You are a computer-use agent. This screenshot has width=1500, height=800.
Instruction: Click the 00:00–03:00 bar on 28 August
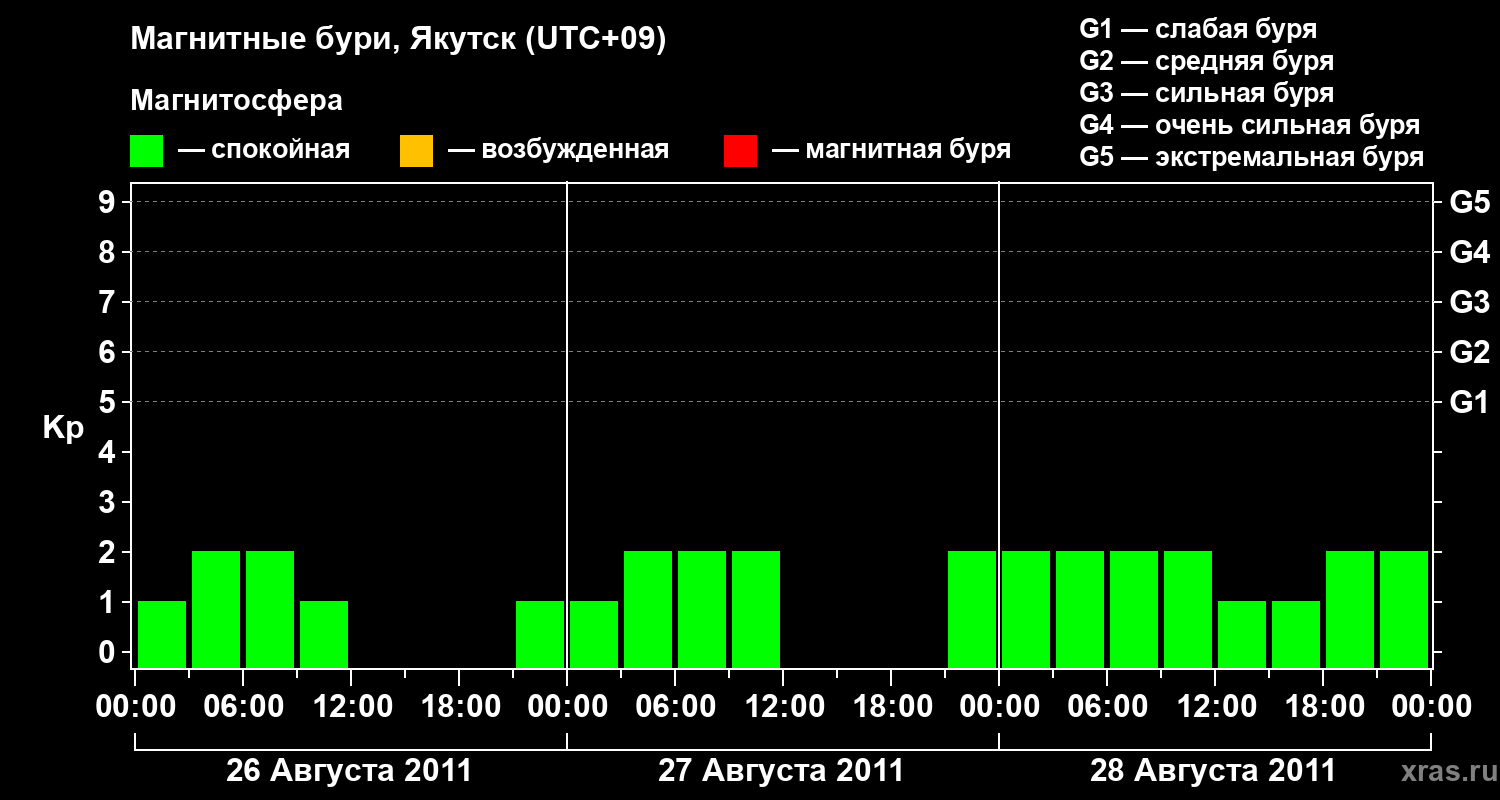1026,609
